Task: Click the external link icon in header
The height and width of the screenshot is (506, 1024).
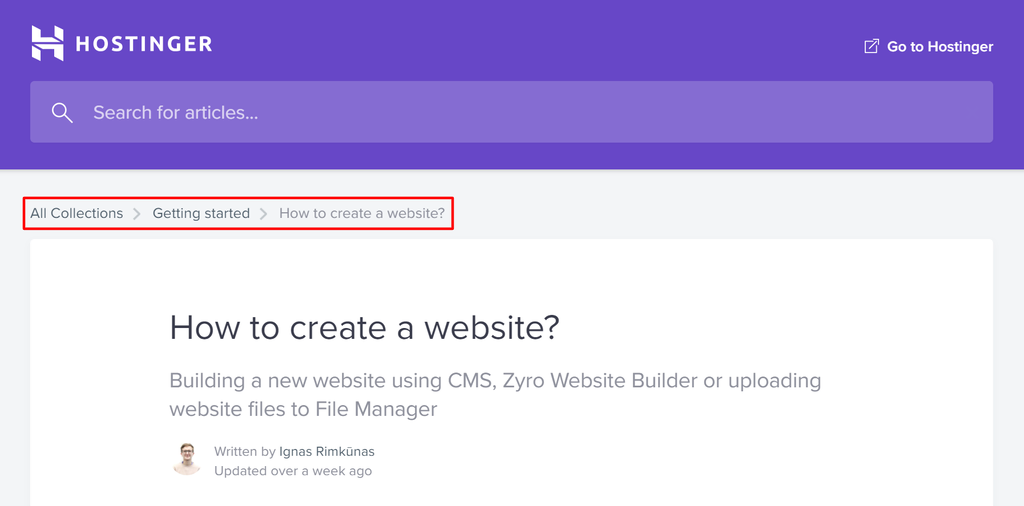Action: 871,46
